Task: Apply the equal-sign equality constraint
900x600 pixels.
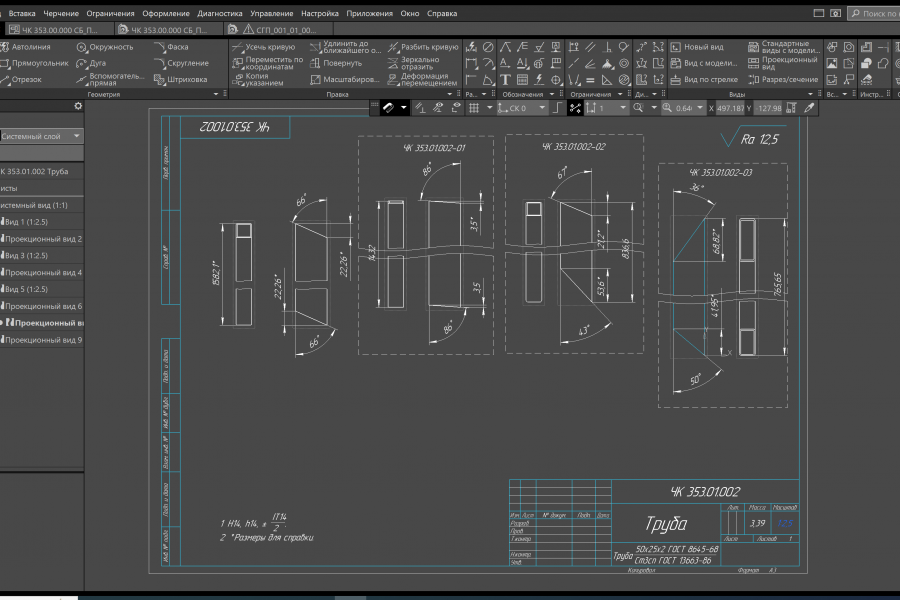Action: click(590, 80)
